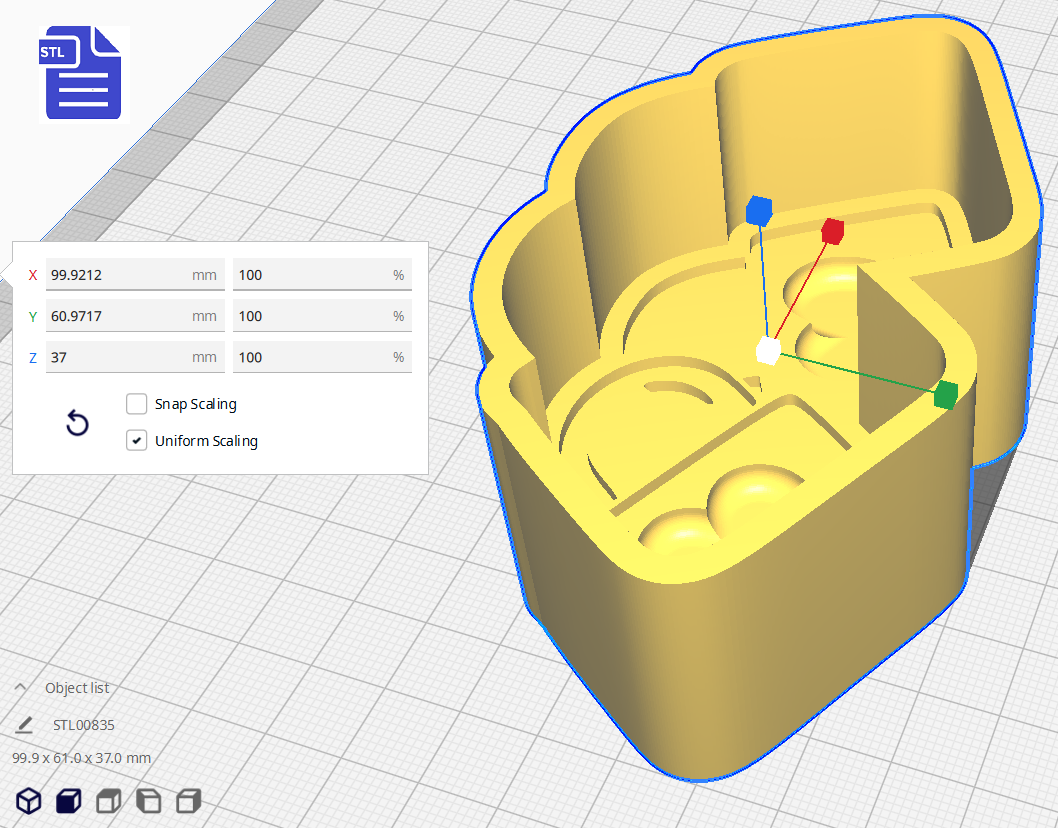Click the Z scale percentage field
The height and width of the screenshot is (828, 1058).
pyautogui.click(x=310, y=357)
